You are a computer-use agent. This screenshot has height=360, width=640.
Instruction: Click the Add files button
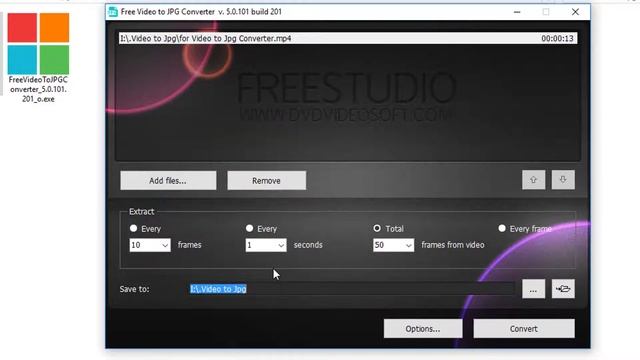pyautogui.click(x=168, y=180)
